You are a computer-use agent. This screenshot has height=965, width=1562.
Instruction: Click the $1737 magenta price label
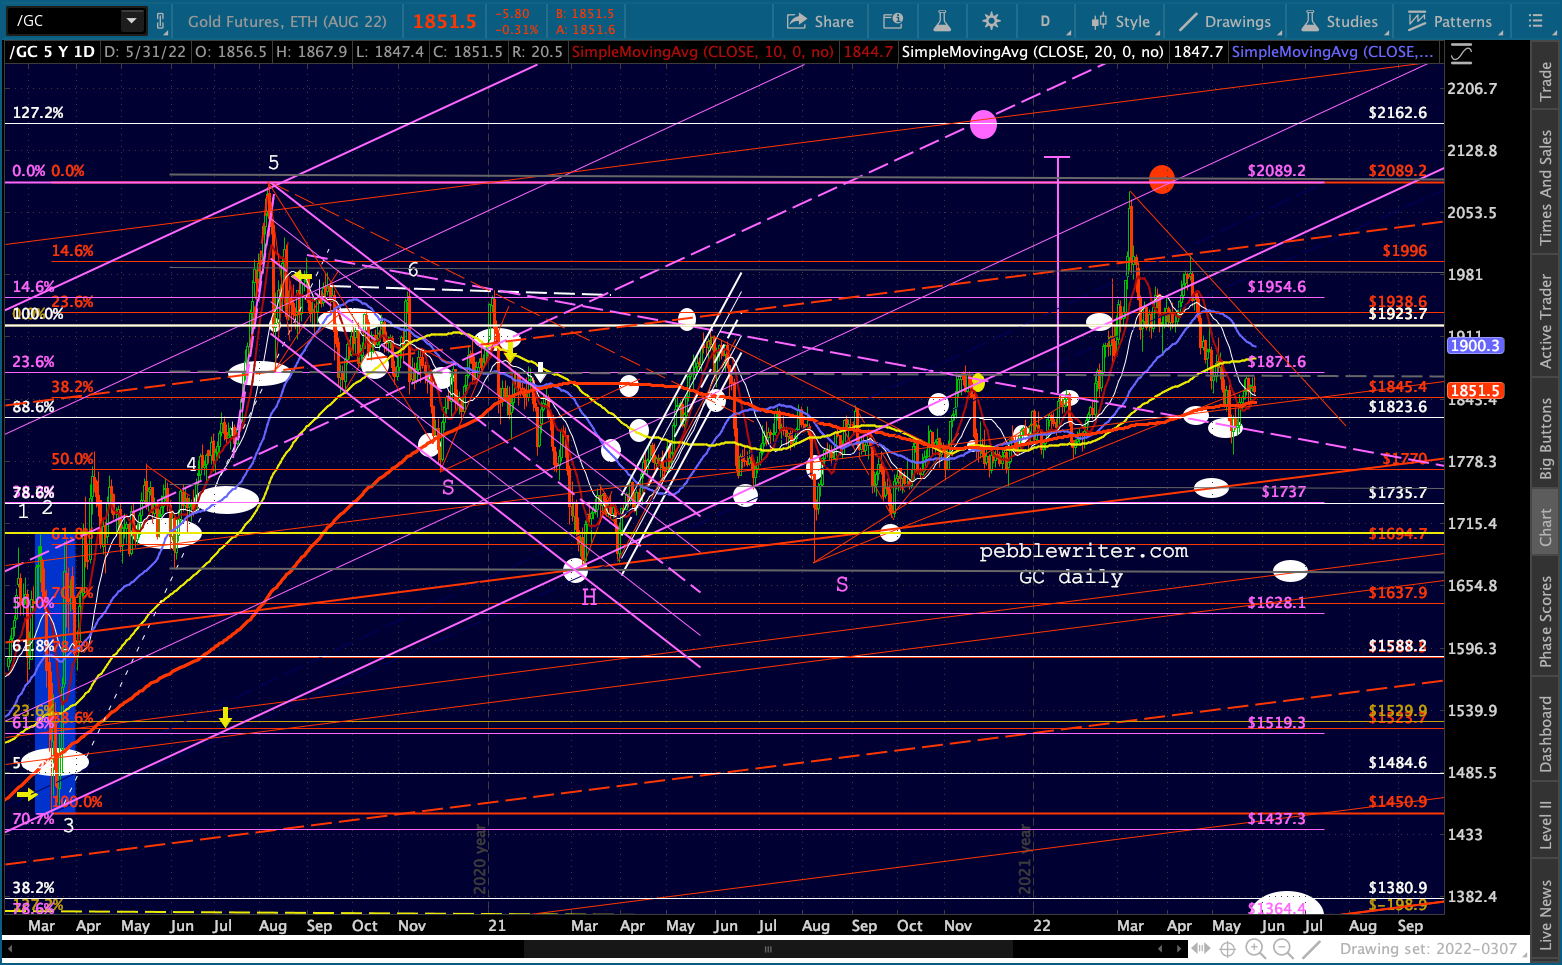click(1283, 492)
